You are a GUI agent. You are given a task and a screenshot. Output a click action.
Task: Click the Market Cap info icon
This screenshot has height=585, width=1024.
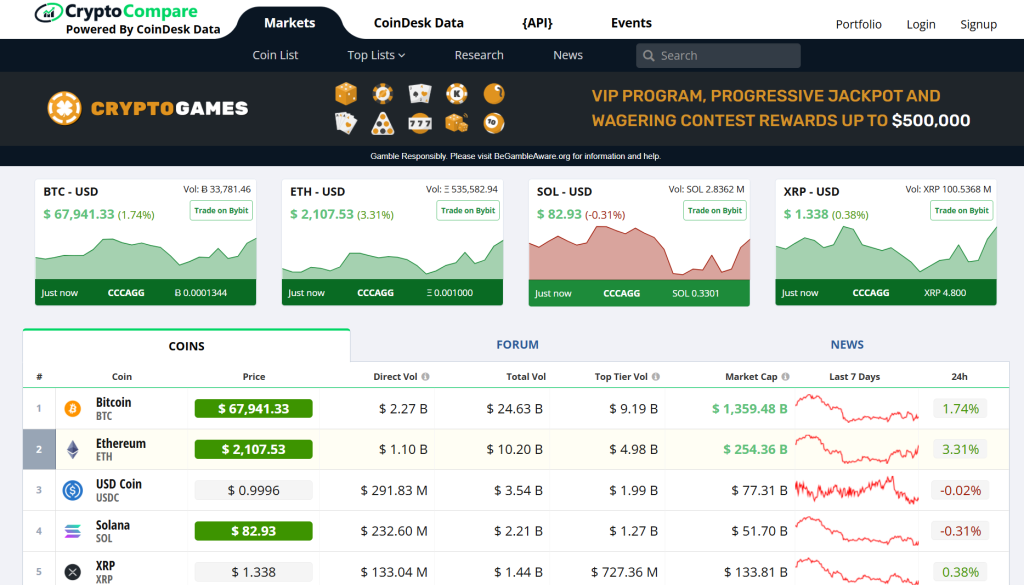tap(785, 377)
